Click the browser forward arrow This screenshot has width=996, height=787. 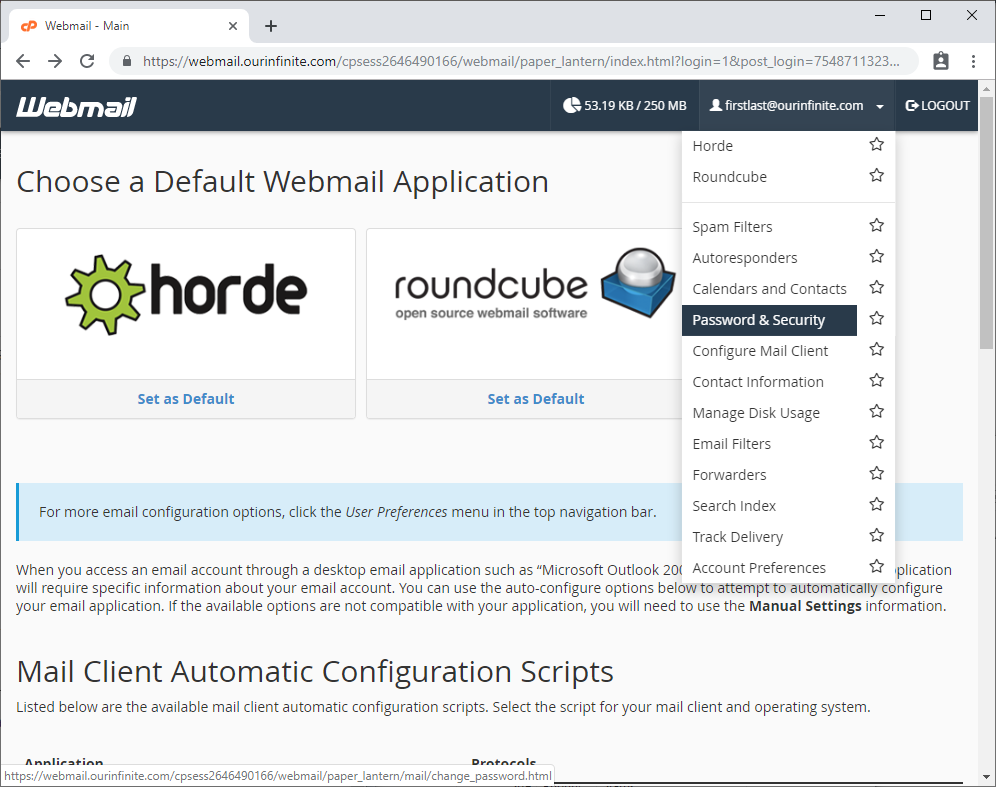click(55, 61)
